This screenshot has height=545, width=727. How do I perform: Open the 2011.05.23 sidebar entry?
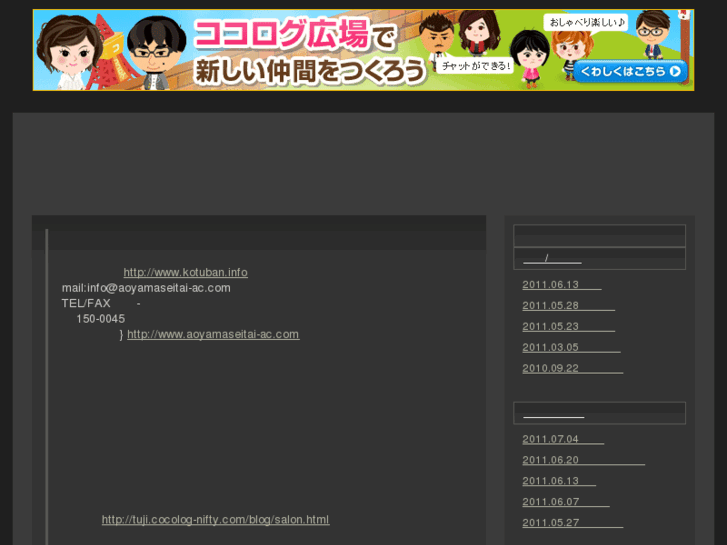[x=568, y=327]
